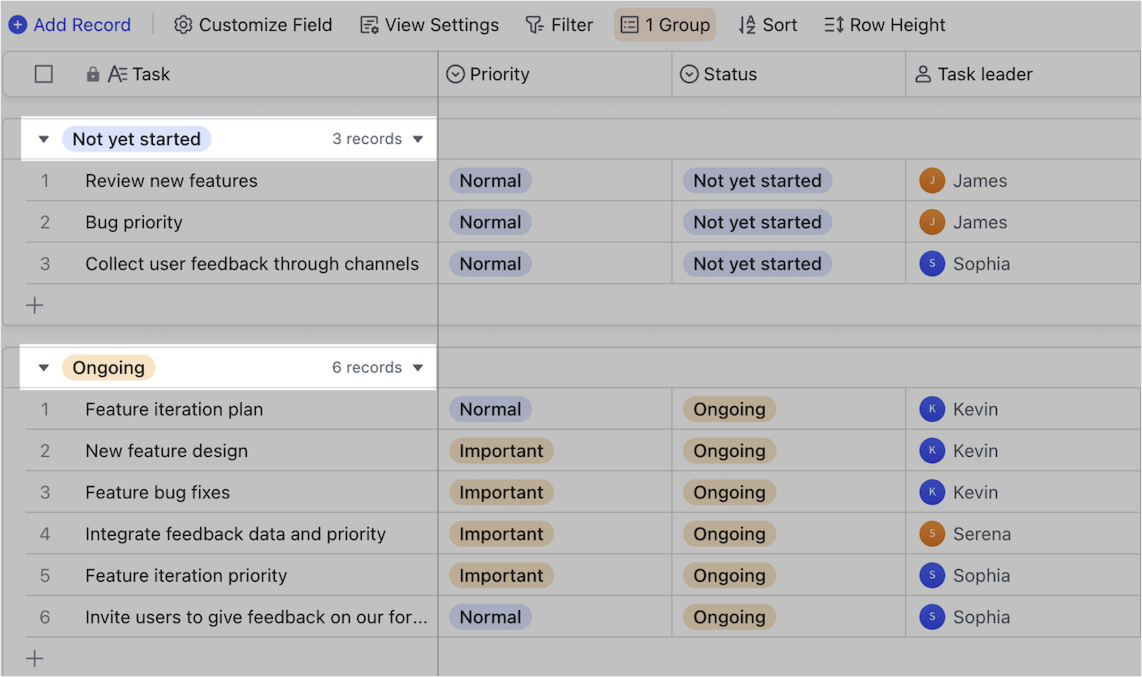Open View Settings from the toolbar
This screenshot has height=677, width=1142.
point(429,25)
